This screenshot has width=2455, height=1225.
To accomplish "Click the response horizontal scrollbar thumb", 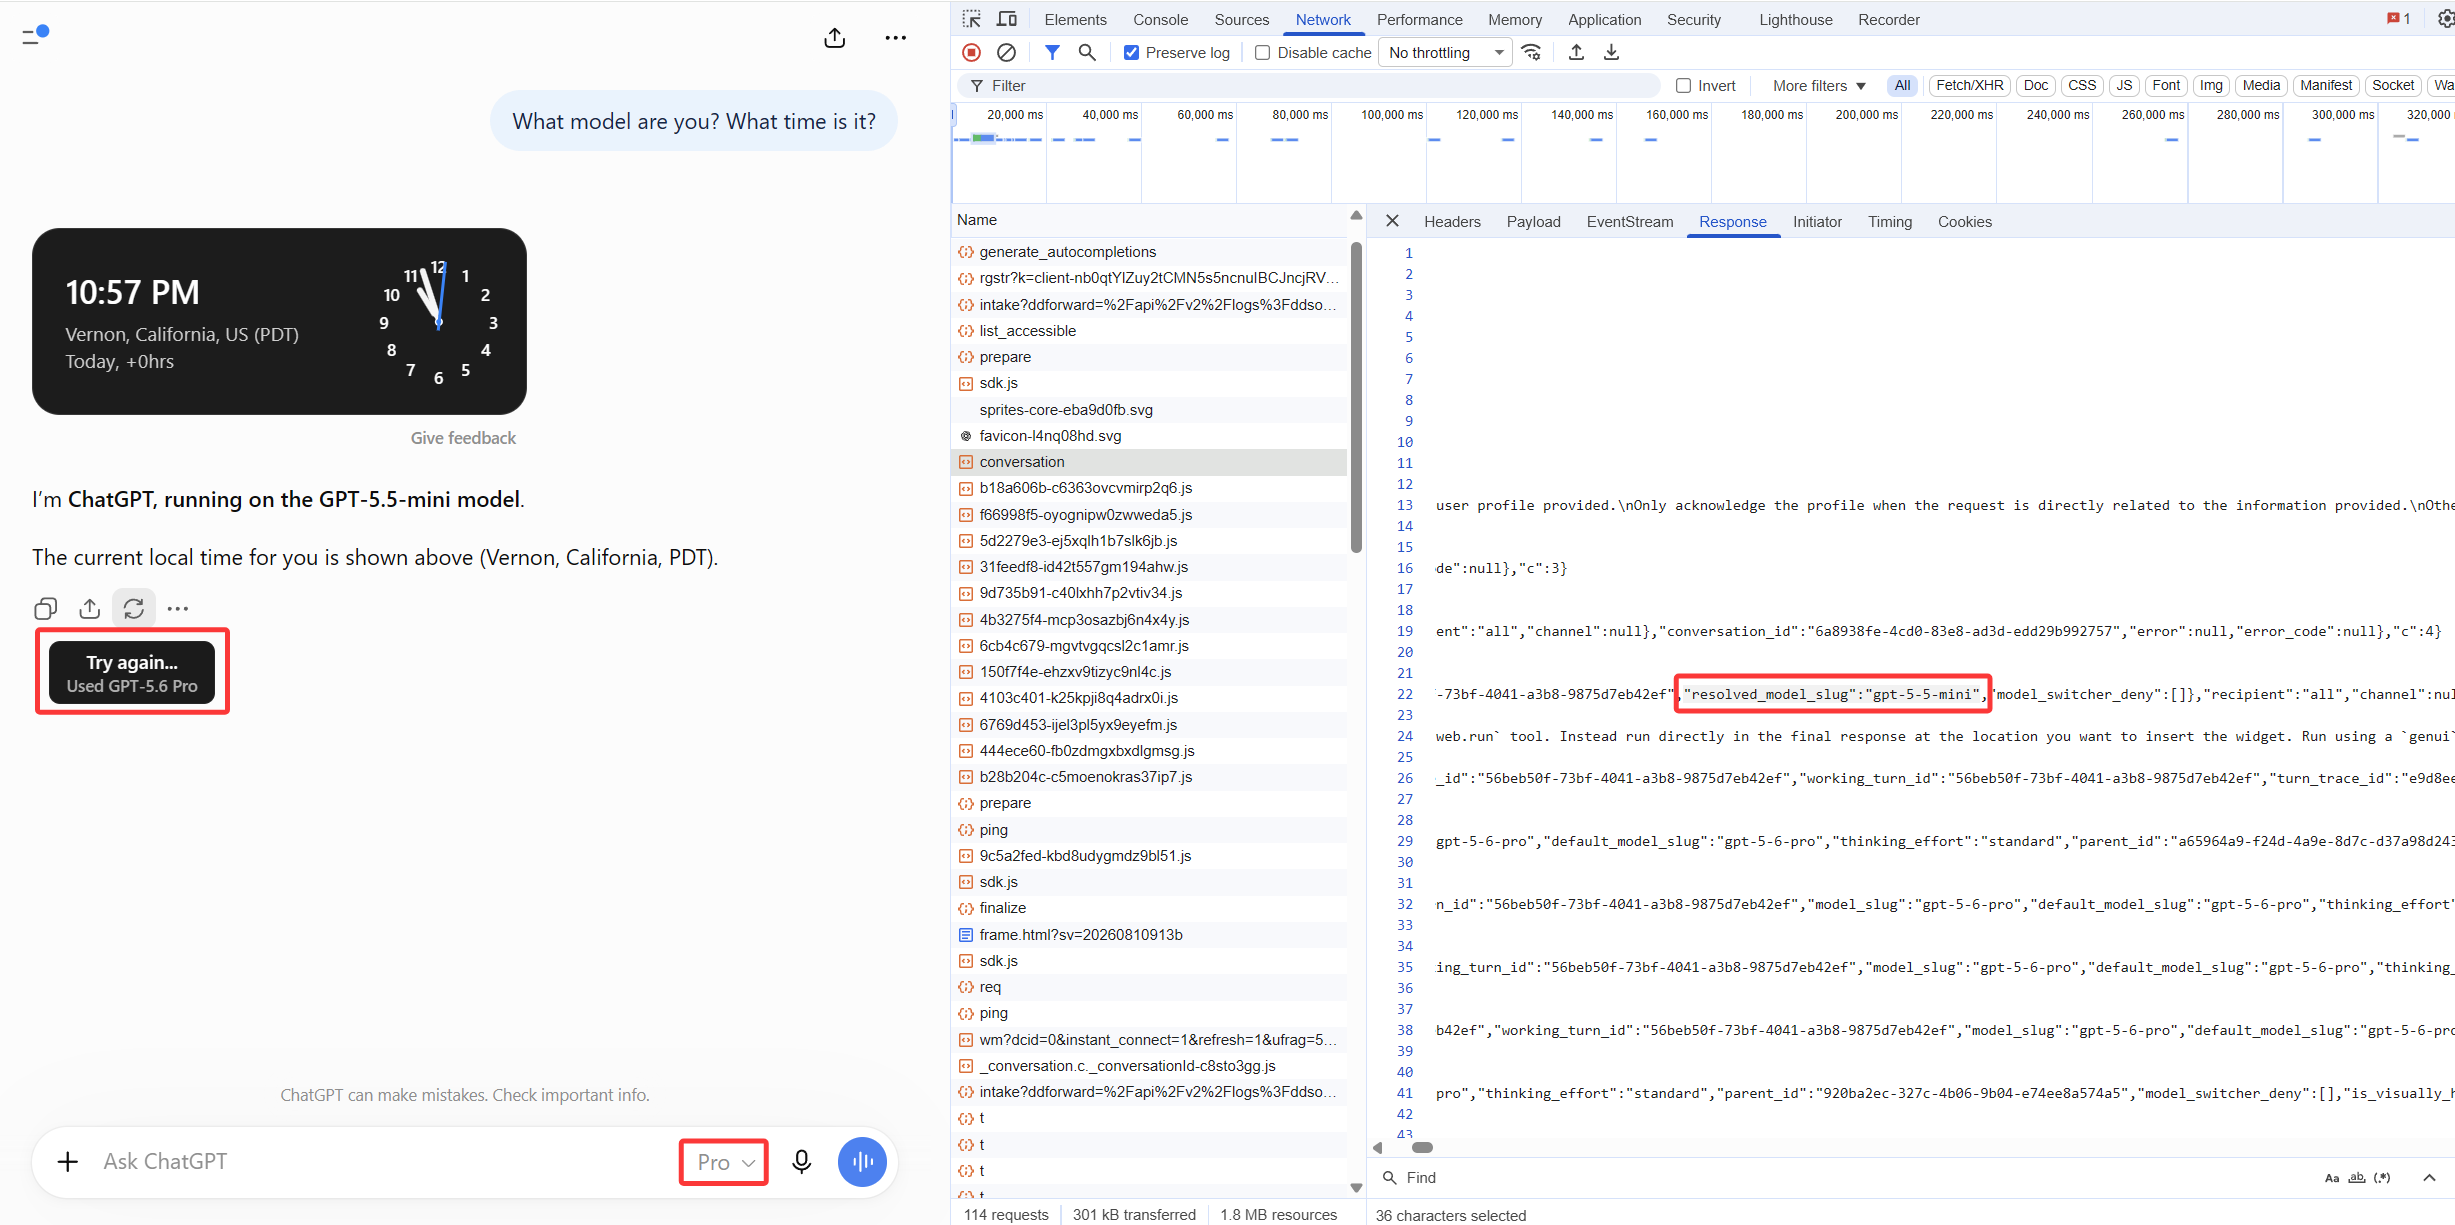I will 1421,1147.
